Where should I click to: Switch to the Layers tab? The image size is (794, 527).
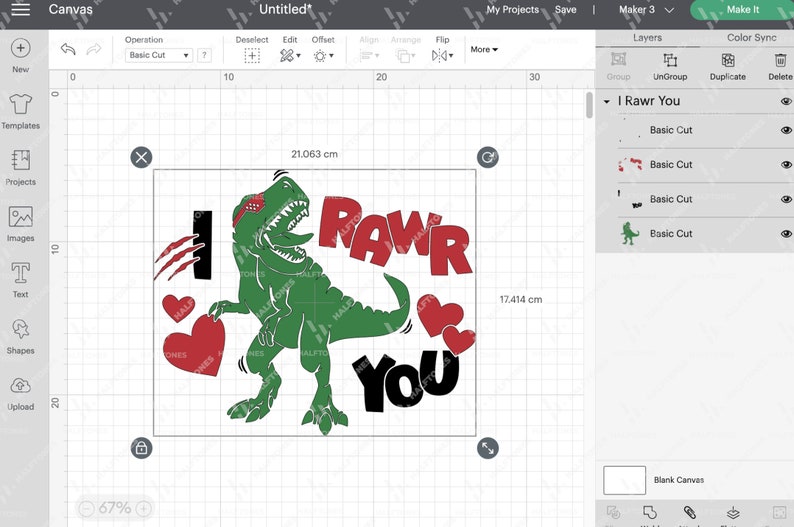(647, 37)
